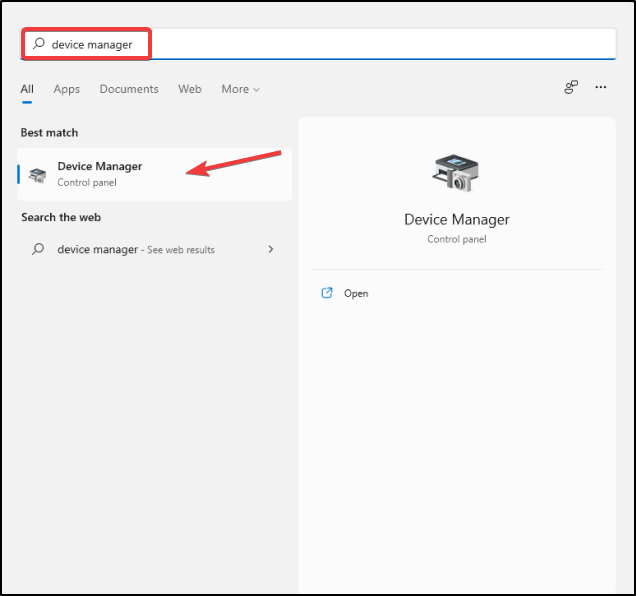Open Device Manager Best match result

click(x=155, y=174)
